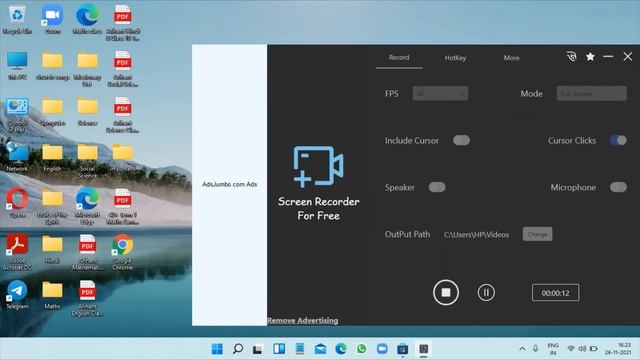Open taskbar Search magnifier
This screenshot has width=640, height=360.
tap(238, 349)
